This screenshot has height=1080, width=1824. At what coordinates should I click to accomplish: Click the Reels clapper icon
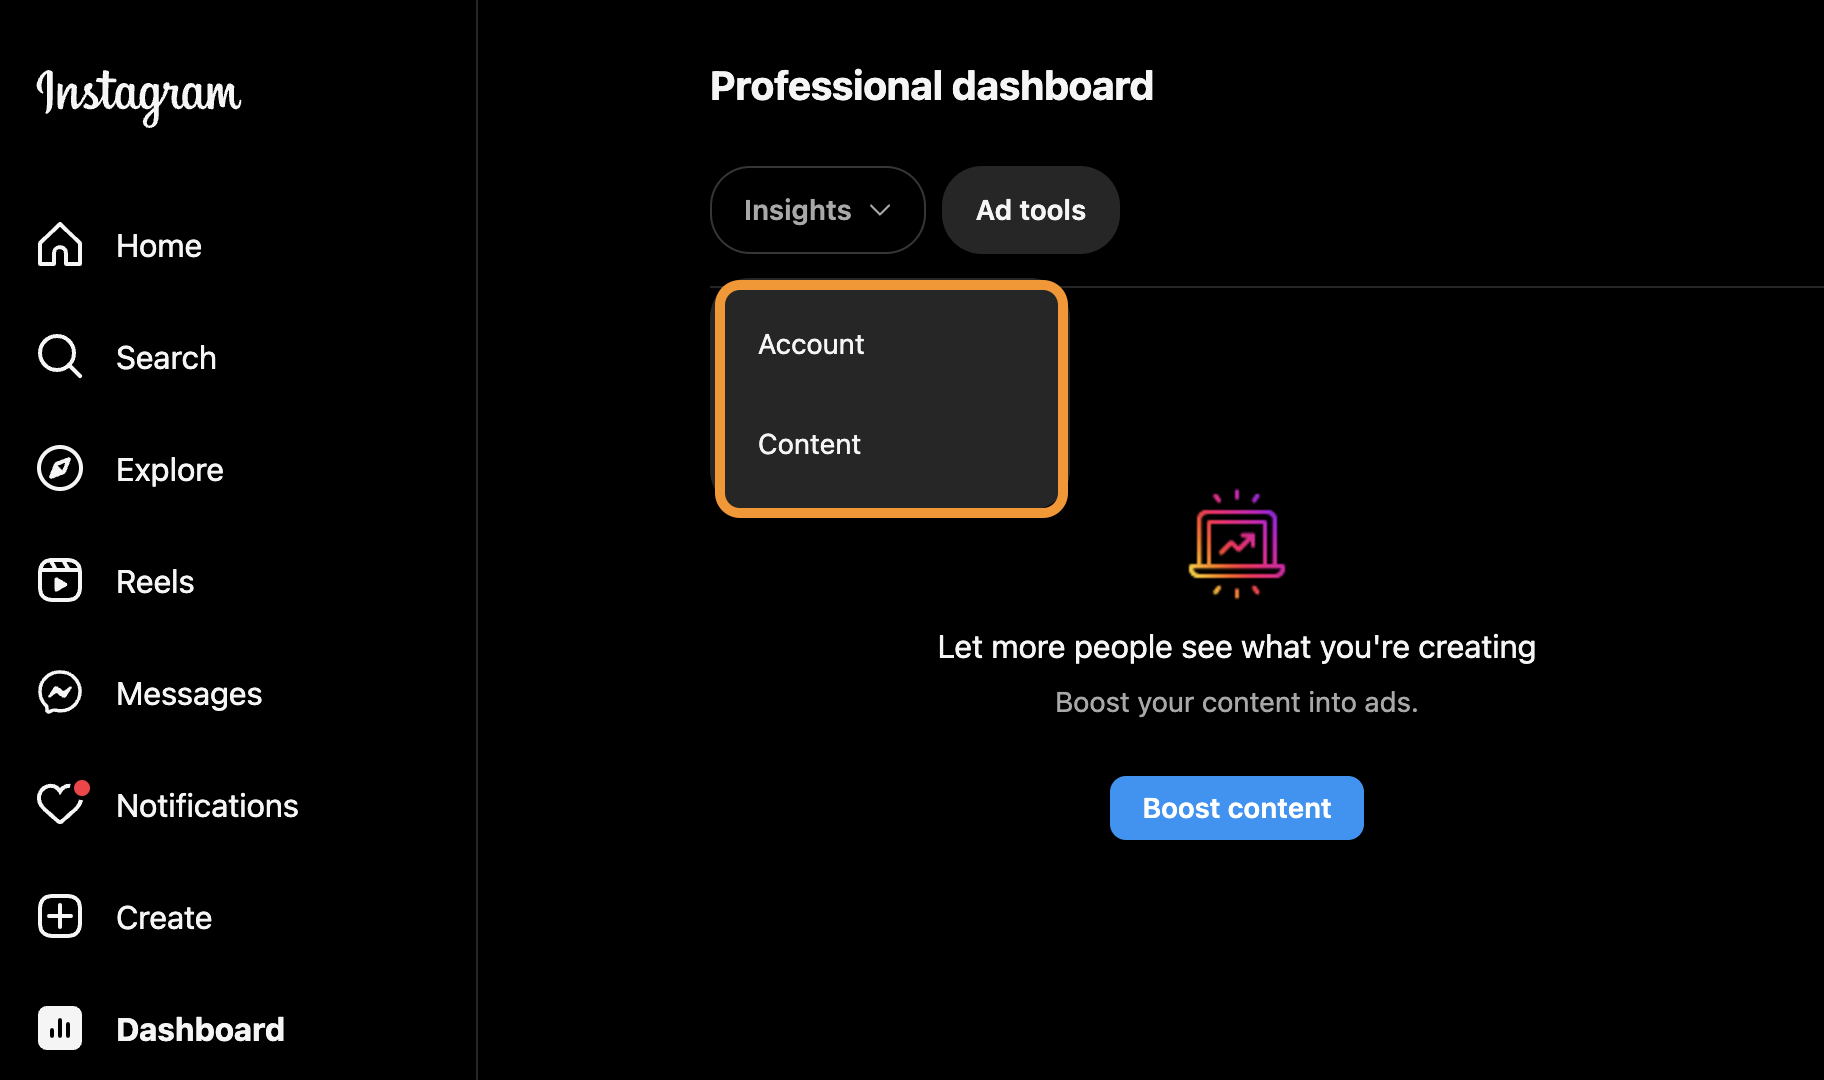(x=60, y=581)
